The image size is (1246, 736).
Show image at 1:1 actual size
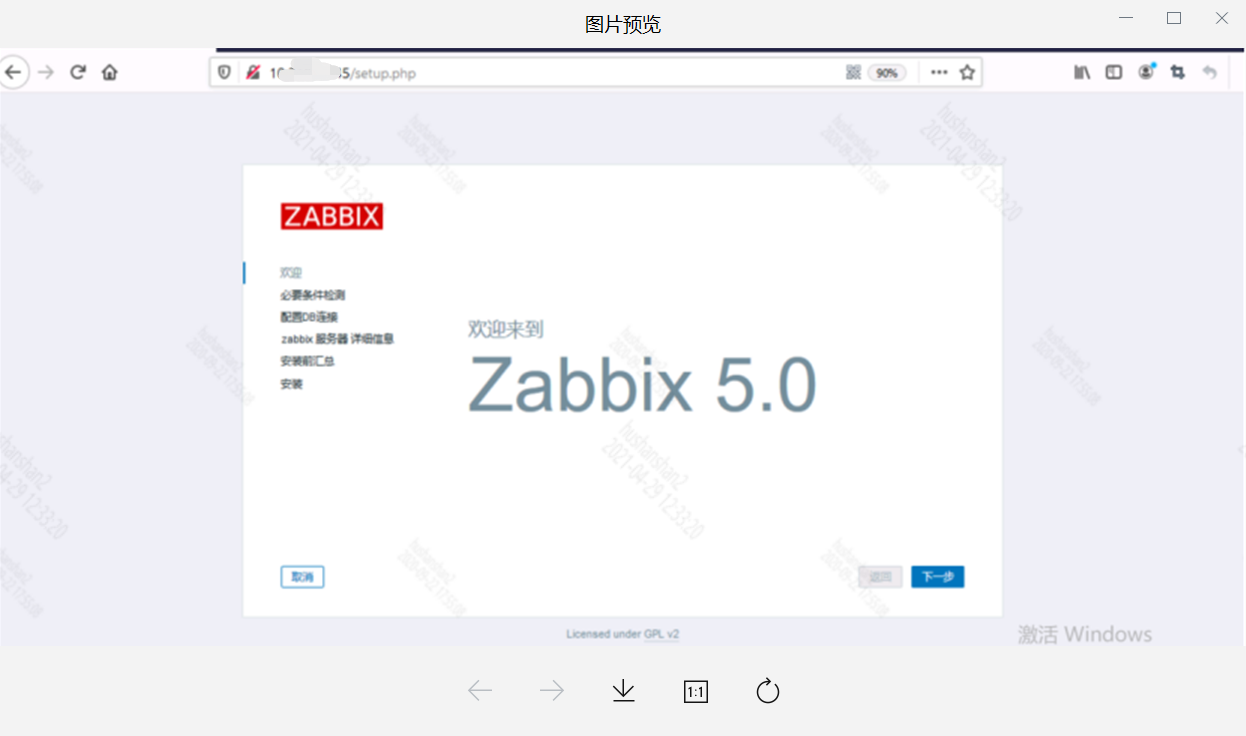[x=696, y=691]
